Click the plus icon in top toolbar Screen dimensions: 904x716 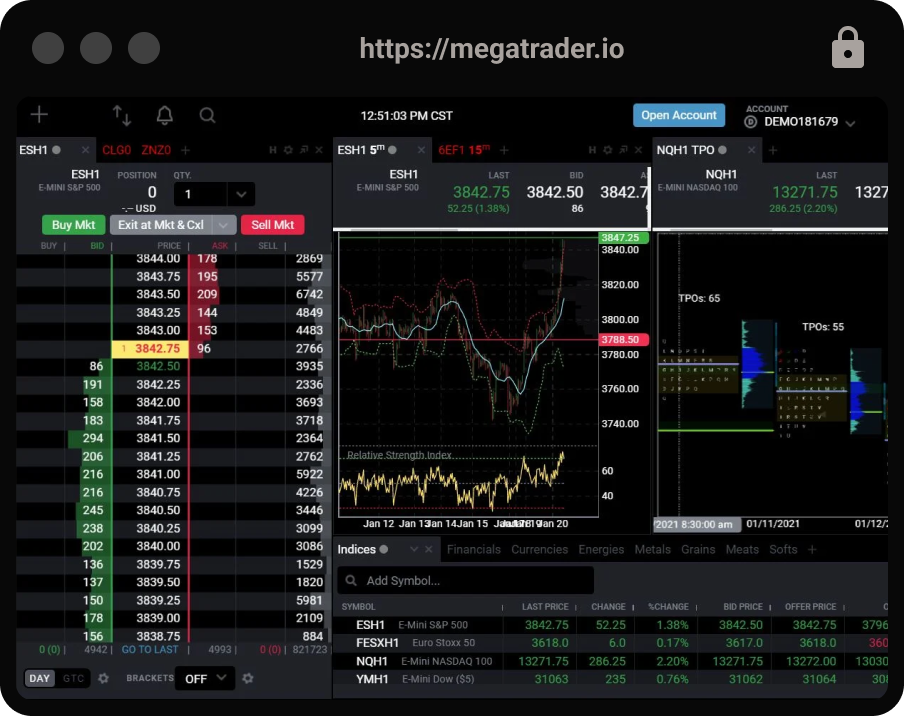click(39, 115)
